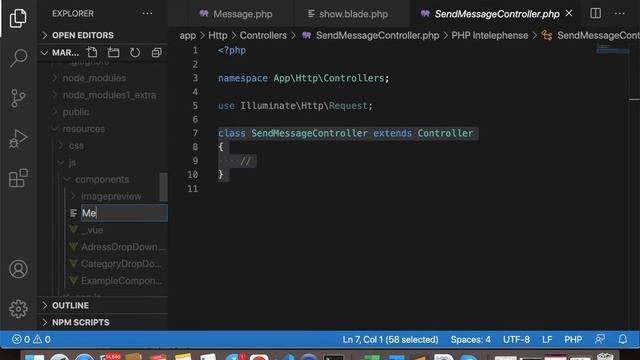Open the Accounts menu icon
The width and height of the screenshot is (640, 360).
(x=18, y=269)
